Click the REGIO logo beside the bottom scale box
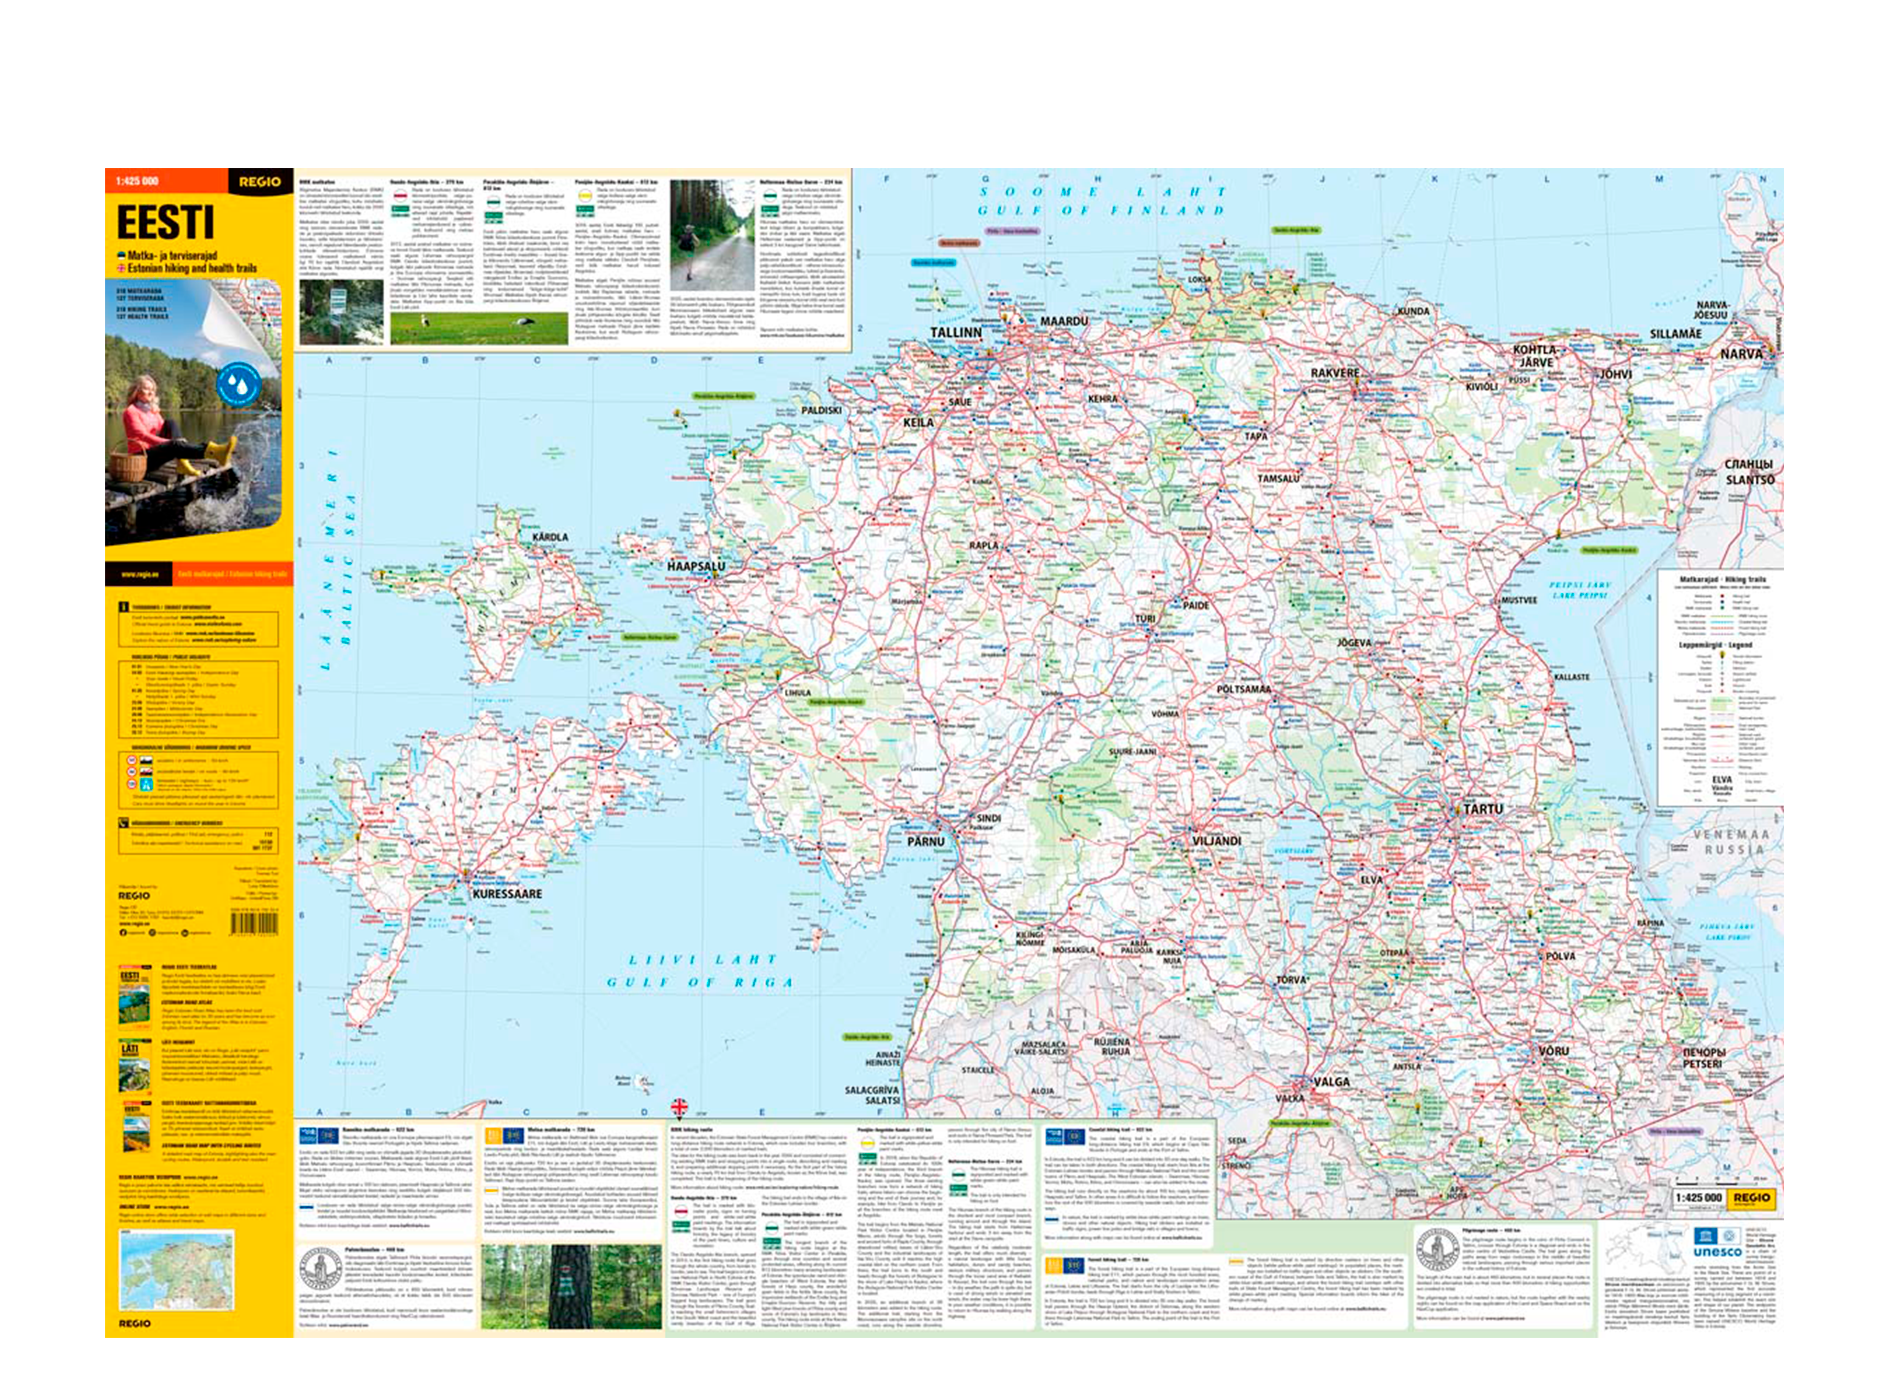The image size is (1888, 1400). [x=1752, y=1197]
